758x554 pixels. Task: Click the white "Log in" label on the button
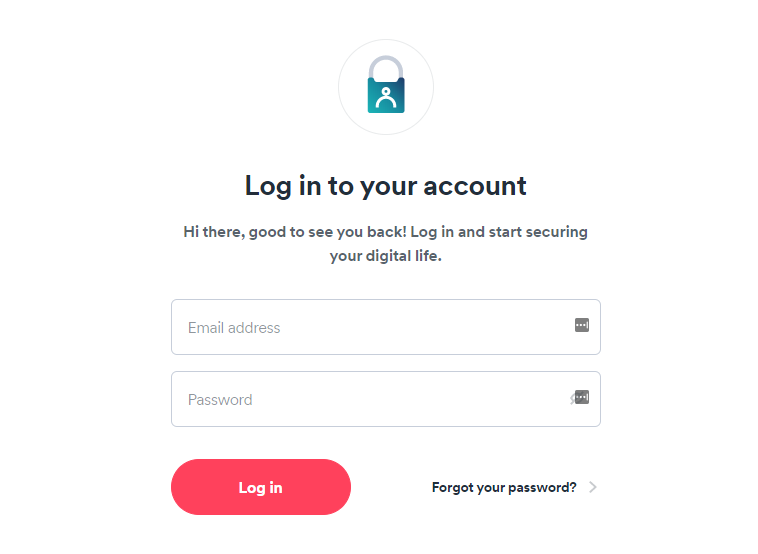point(260,488)
